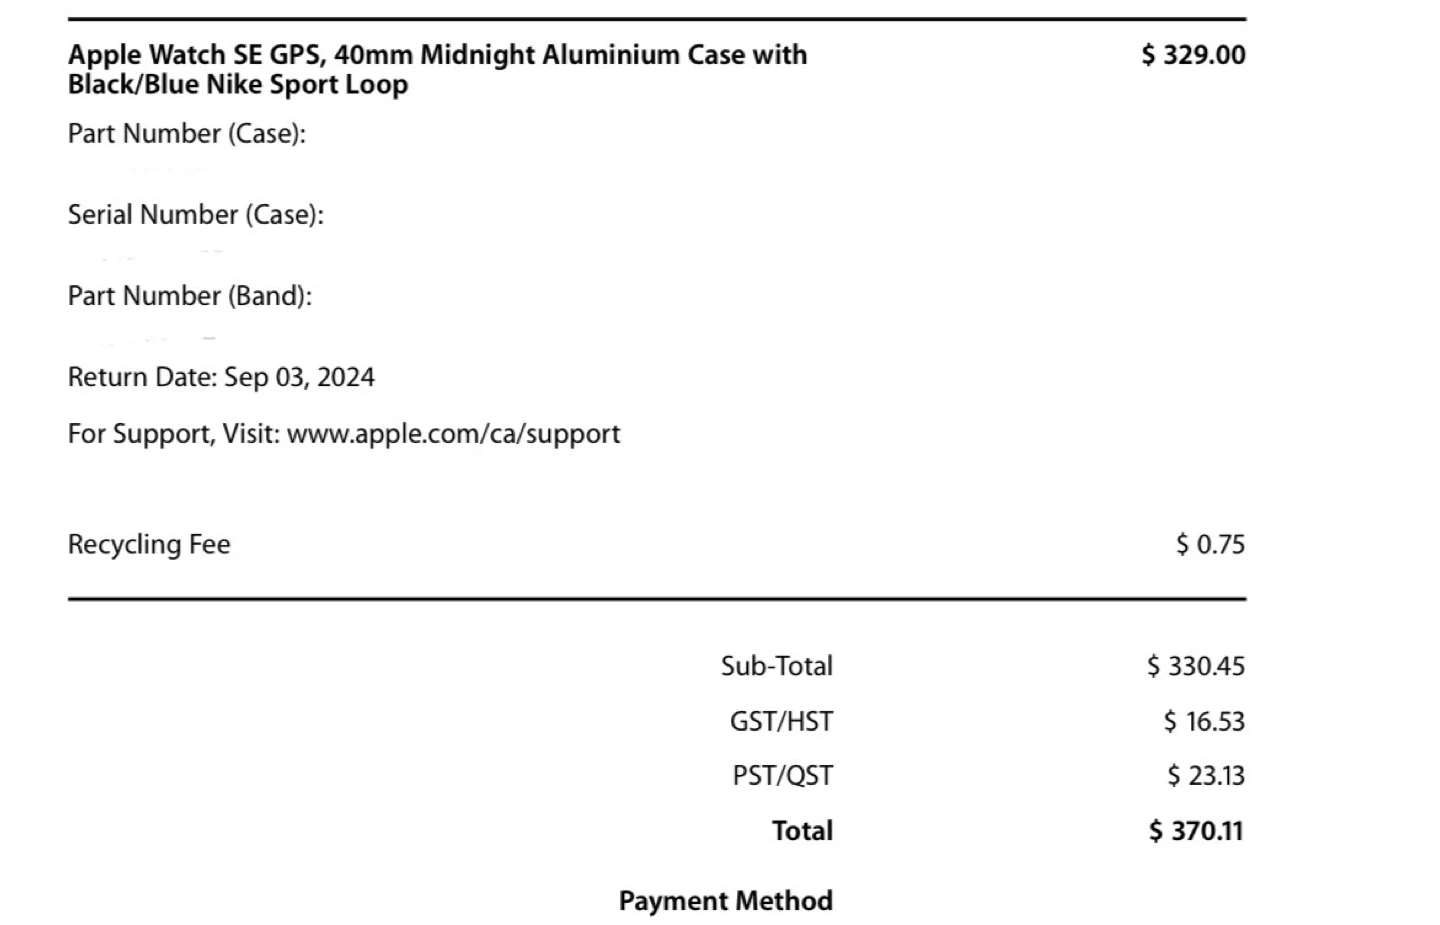Select the Part Number (Band) label

click(x=190, y=296)
